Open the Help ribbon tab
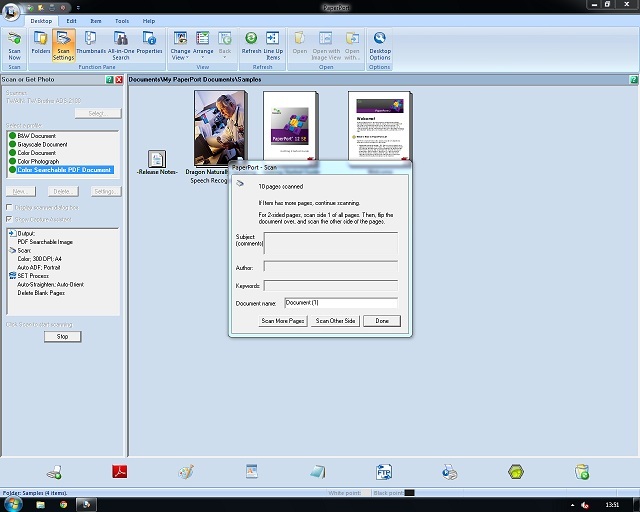The height and width of the screenshot is (512, 640). point(149,21)
